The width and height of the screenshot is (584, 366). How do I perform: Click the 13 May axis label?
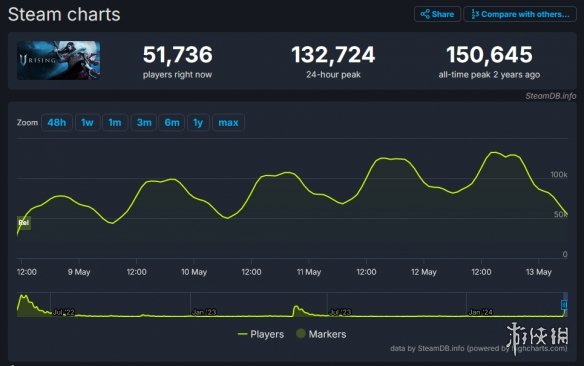pos(539,272)
